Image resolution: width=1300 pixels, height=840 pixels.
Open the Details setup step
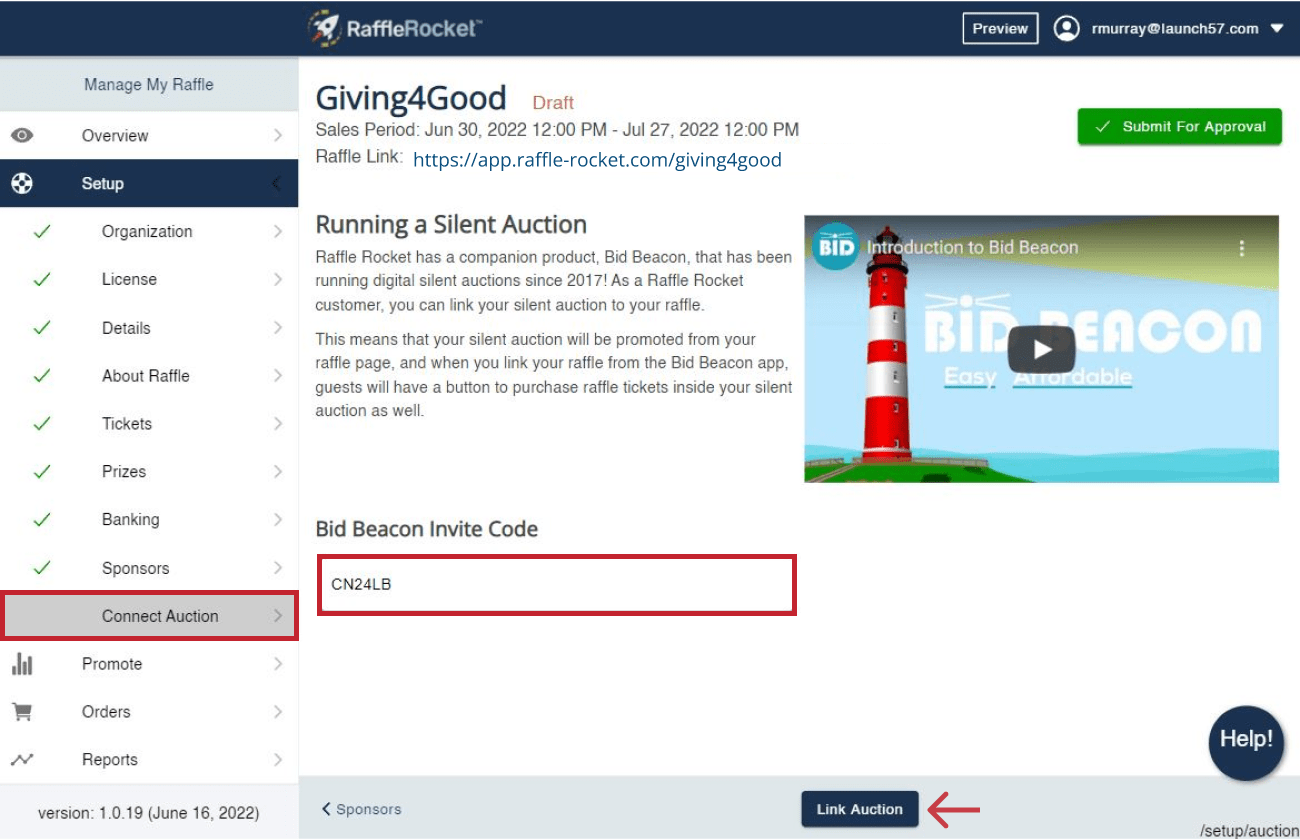click(x=149, y=328)
